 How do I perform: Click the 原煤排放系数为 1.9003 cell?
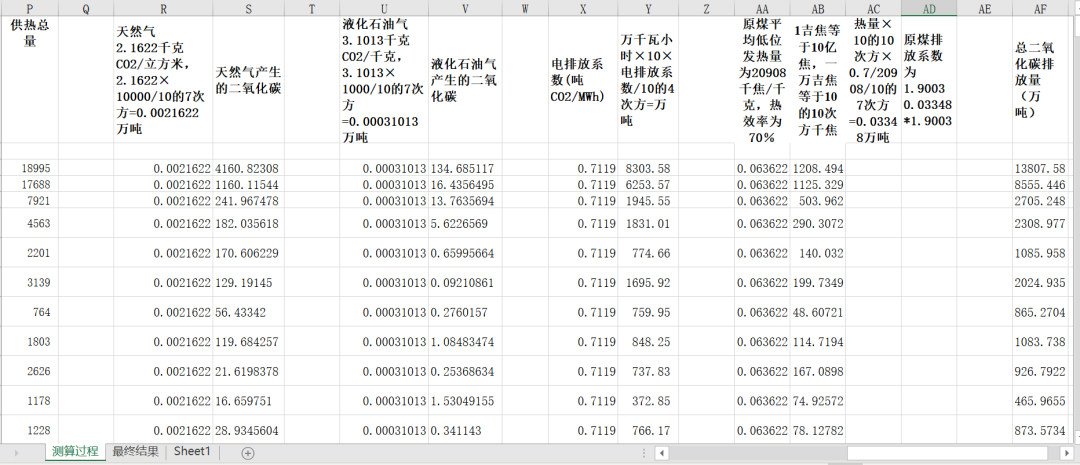929,79
